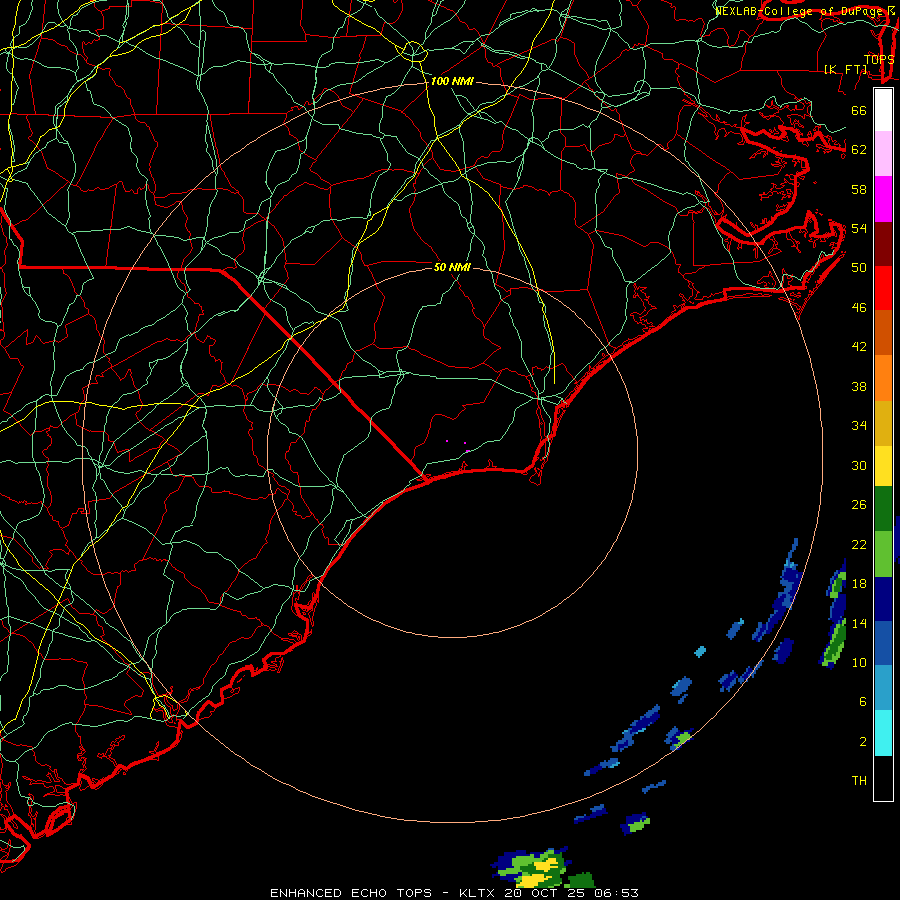Click the bright yellow legend swatch
900x900 pixels.
883,466
